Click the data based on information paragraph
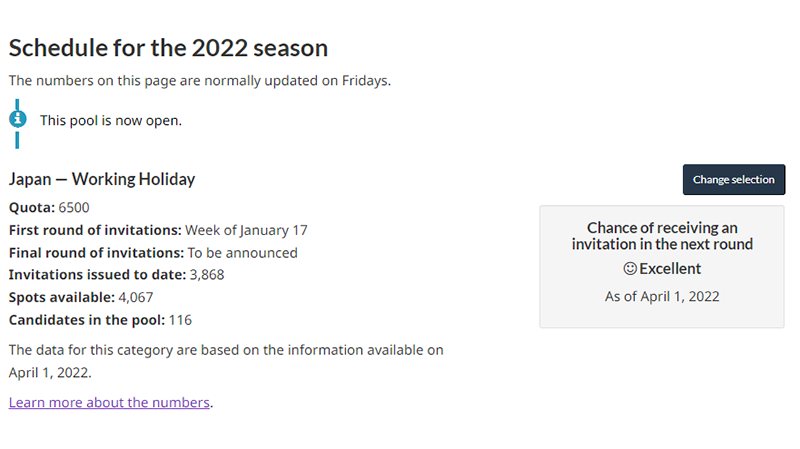The width and height of the screenshot is (800, 449). (226, 361)
